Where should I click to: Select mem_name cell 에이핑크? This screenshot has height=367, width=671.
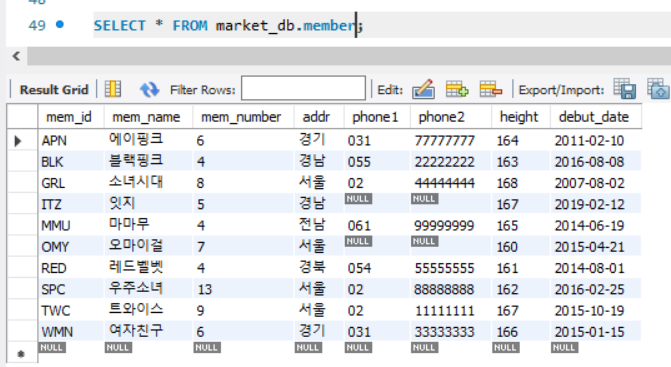pos(148,140)
